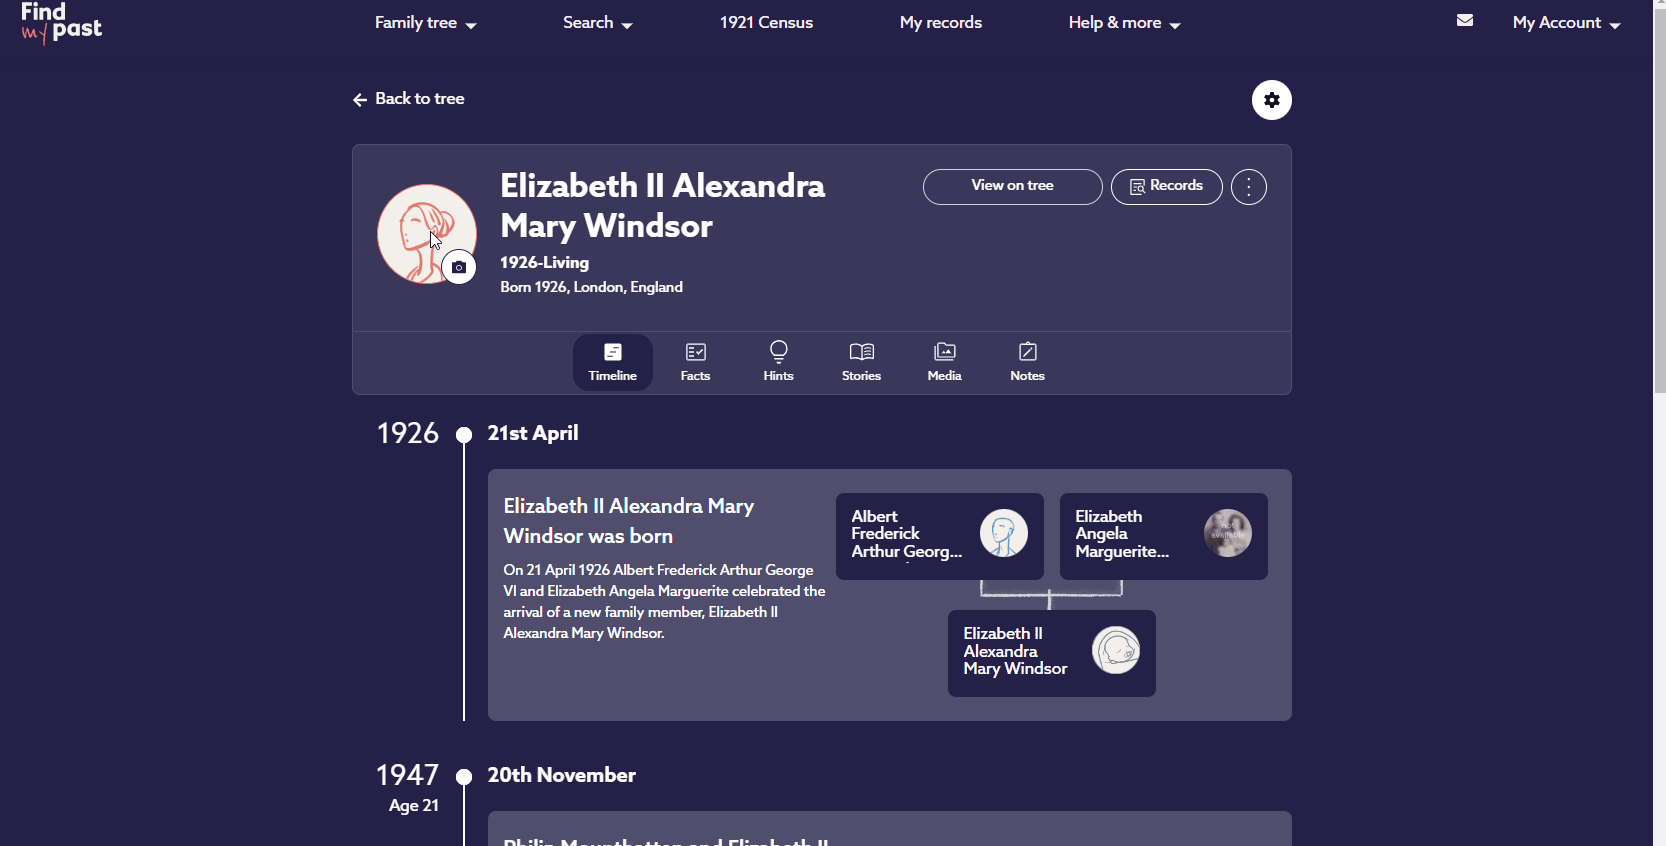Select the Stories book icon
Viewport: 1666px width, 846px height.
tap(860, 360)
